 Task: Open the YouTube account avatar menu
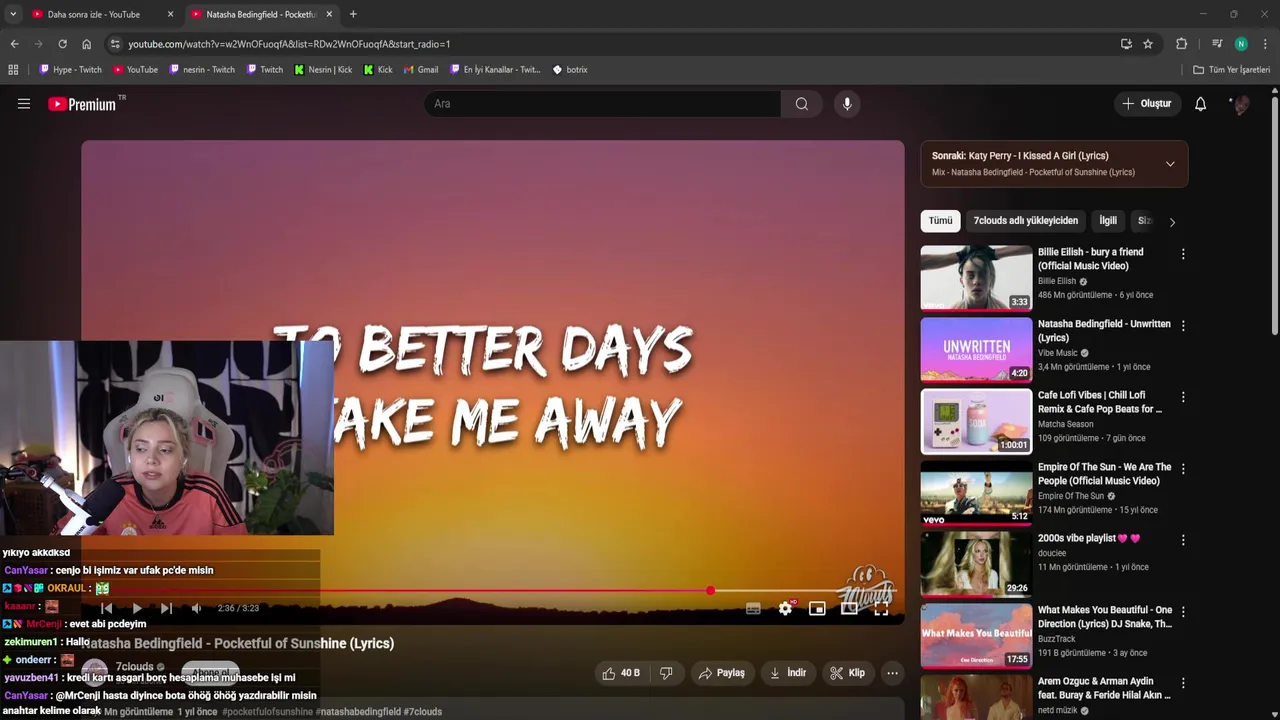(1241, 104)
